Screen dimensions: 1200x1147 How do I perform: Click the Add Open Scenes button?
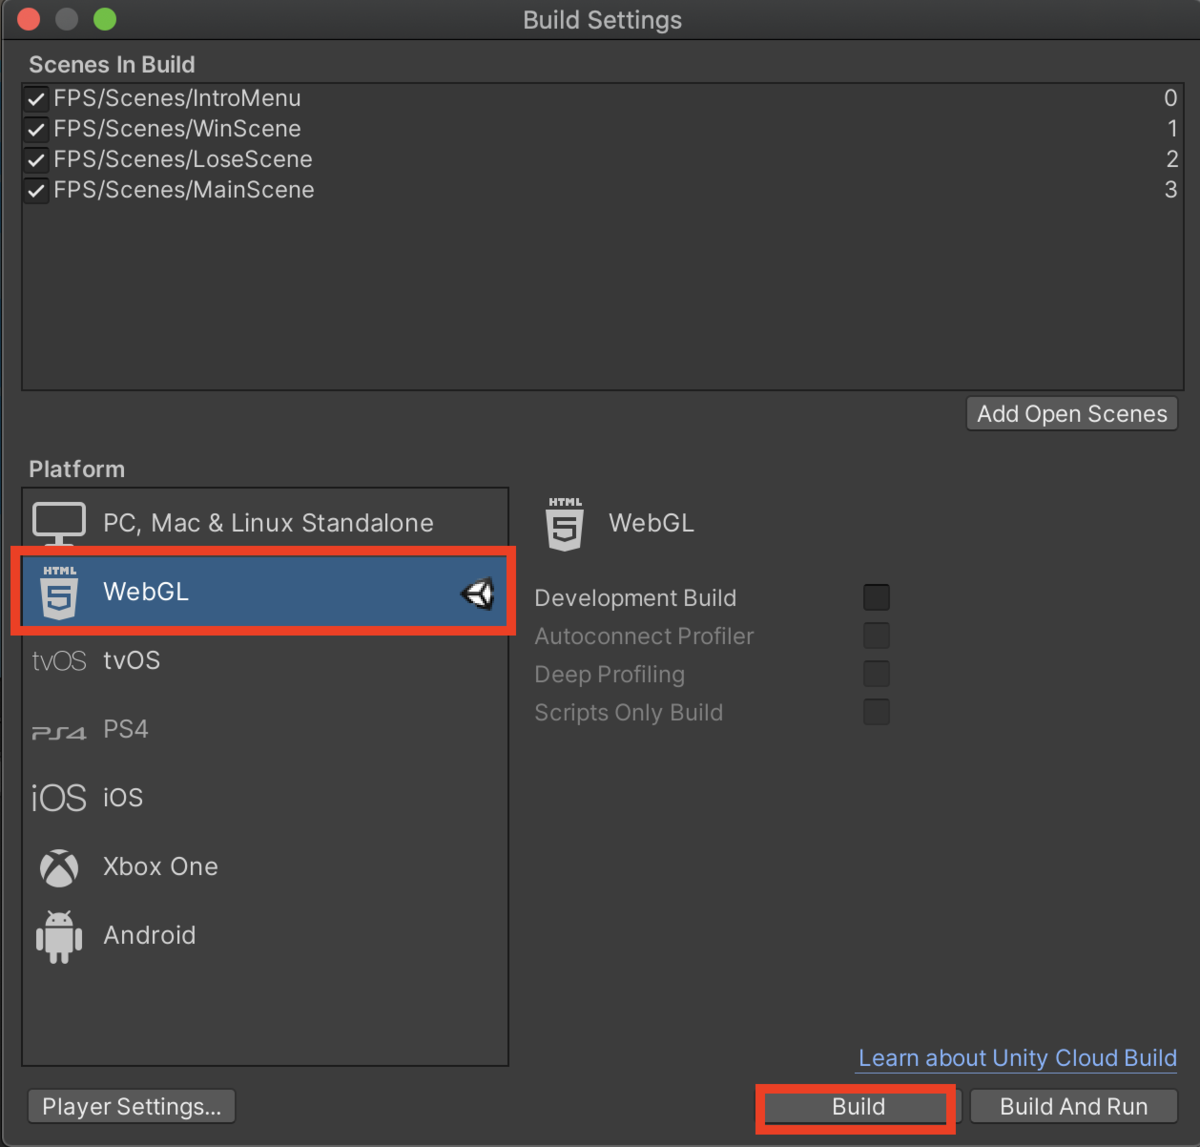(x=1072, y=414)
